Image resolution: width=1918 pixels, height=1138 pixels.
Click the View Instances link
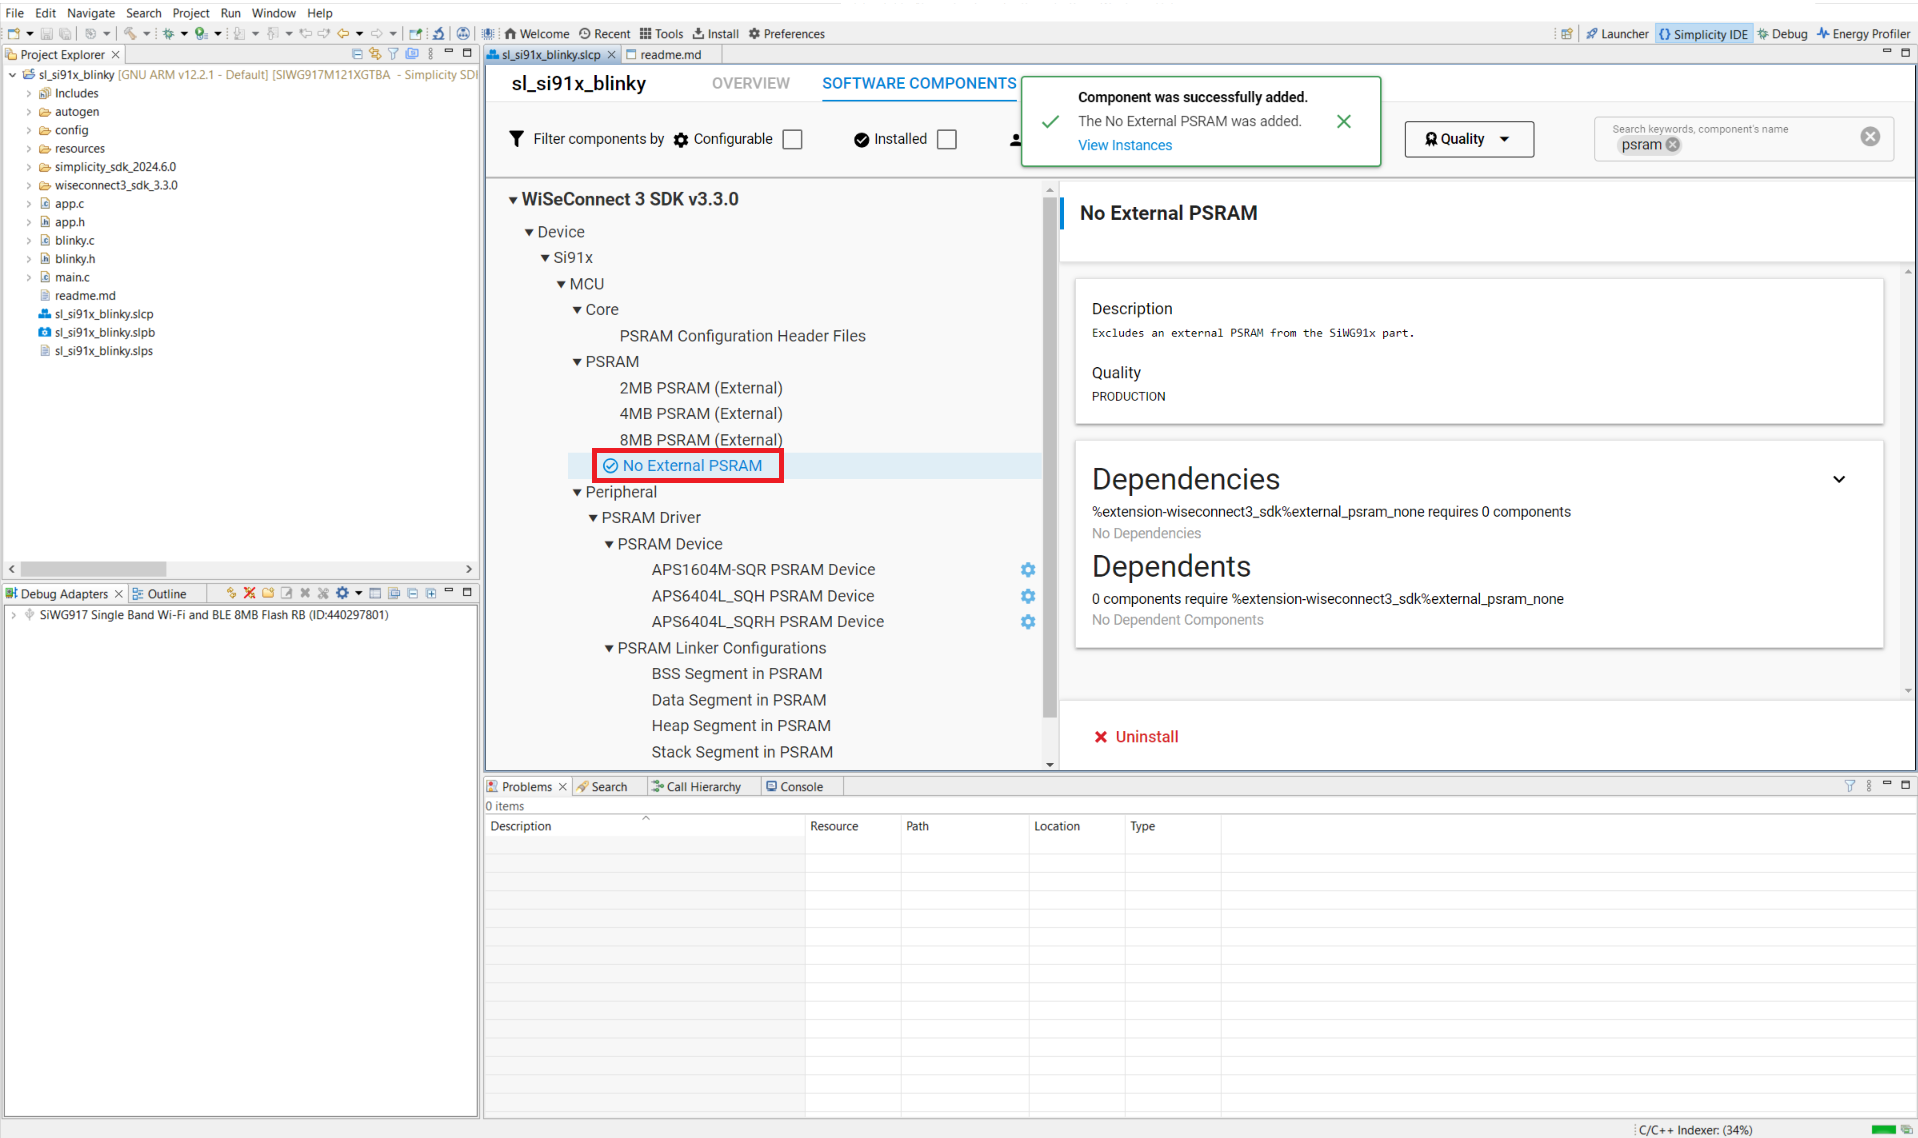tap(1124, 145)
